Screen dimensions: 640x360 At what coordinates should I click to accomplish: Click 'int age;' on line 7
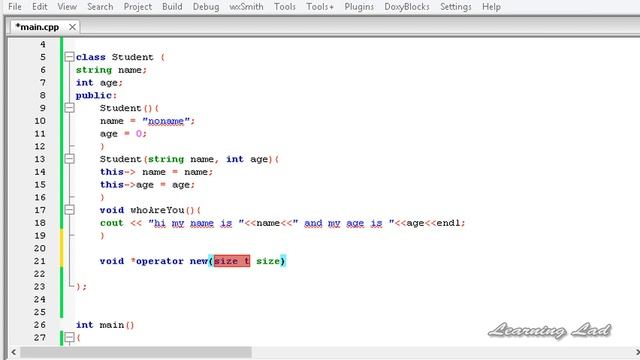pyautogui.click(x=99, y=82)
